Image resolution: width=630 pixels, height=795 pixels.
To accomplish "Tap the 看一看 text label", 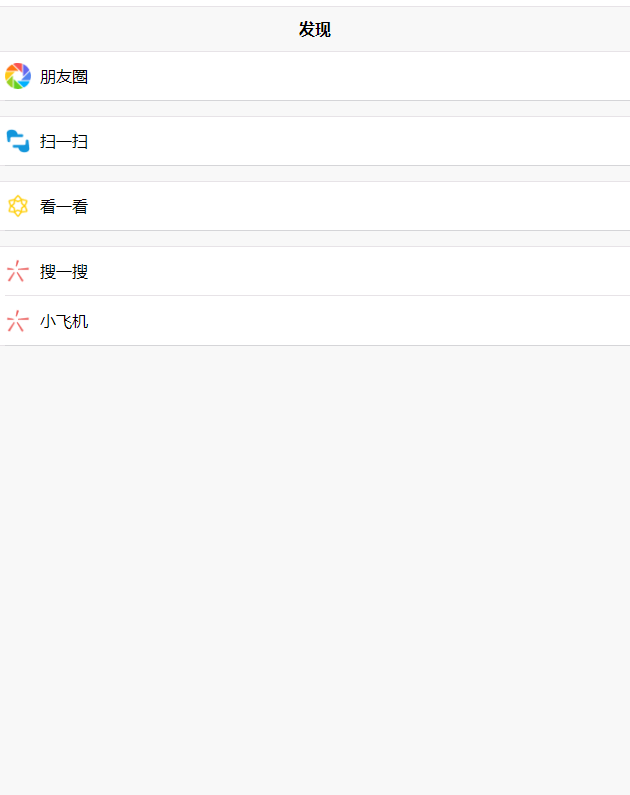I will click(64, 206).
